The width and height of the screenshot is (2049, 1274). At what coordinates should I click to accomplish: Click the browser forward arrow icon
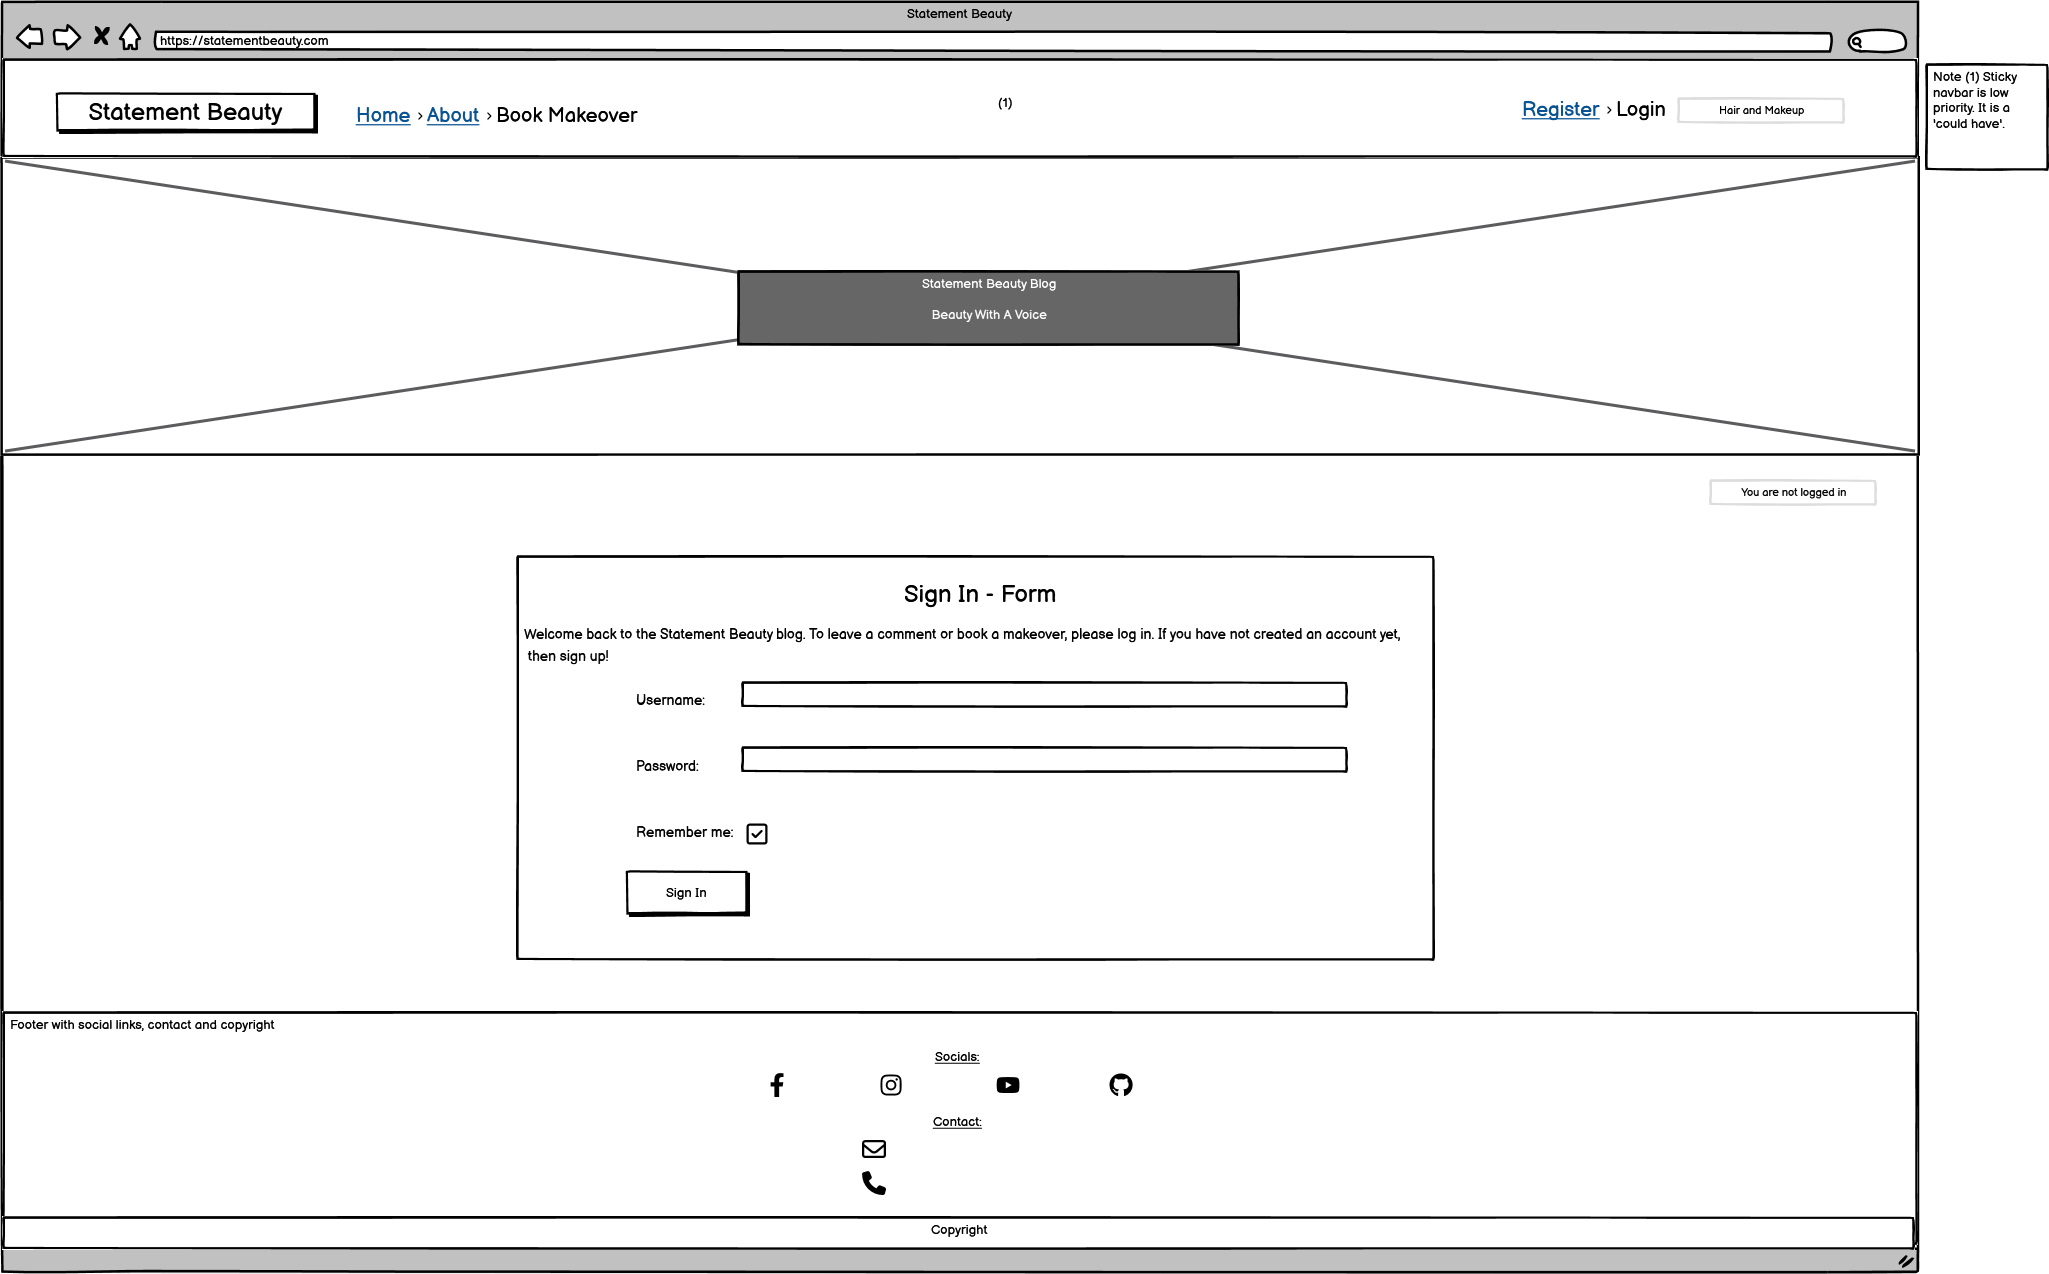click(66, 38)
